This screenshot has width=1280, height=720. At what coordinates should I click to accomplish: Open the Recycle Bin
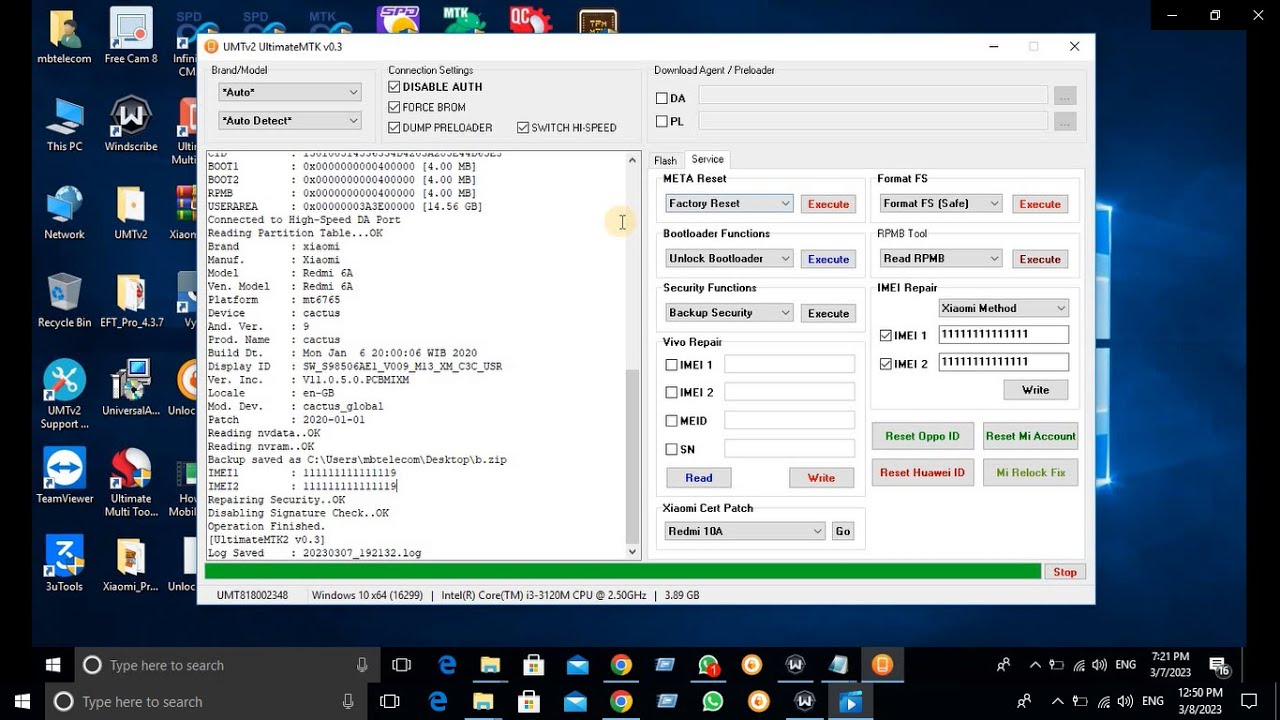64,301
